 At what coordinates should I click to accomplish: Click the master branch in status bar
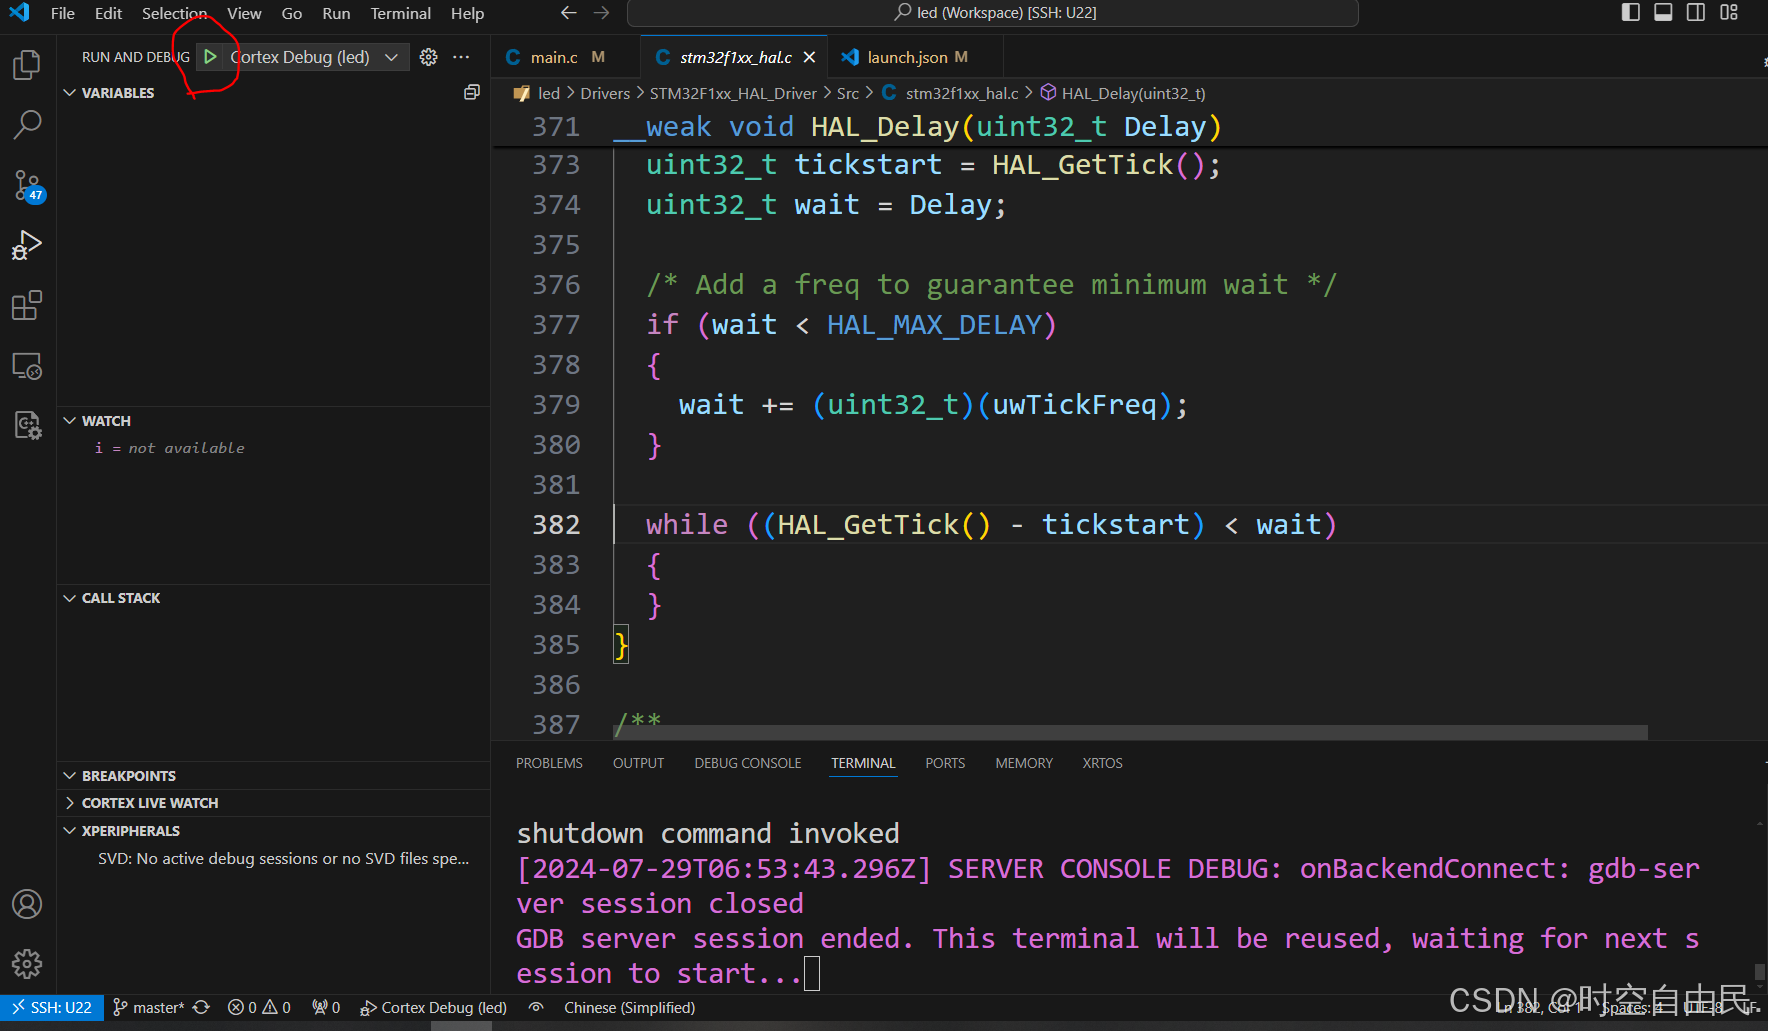(x=150, y=1007)
